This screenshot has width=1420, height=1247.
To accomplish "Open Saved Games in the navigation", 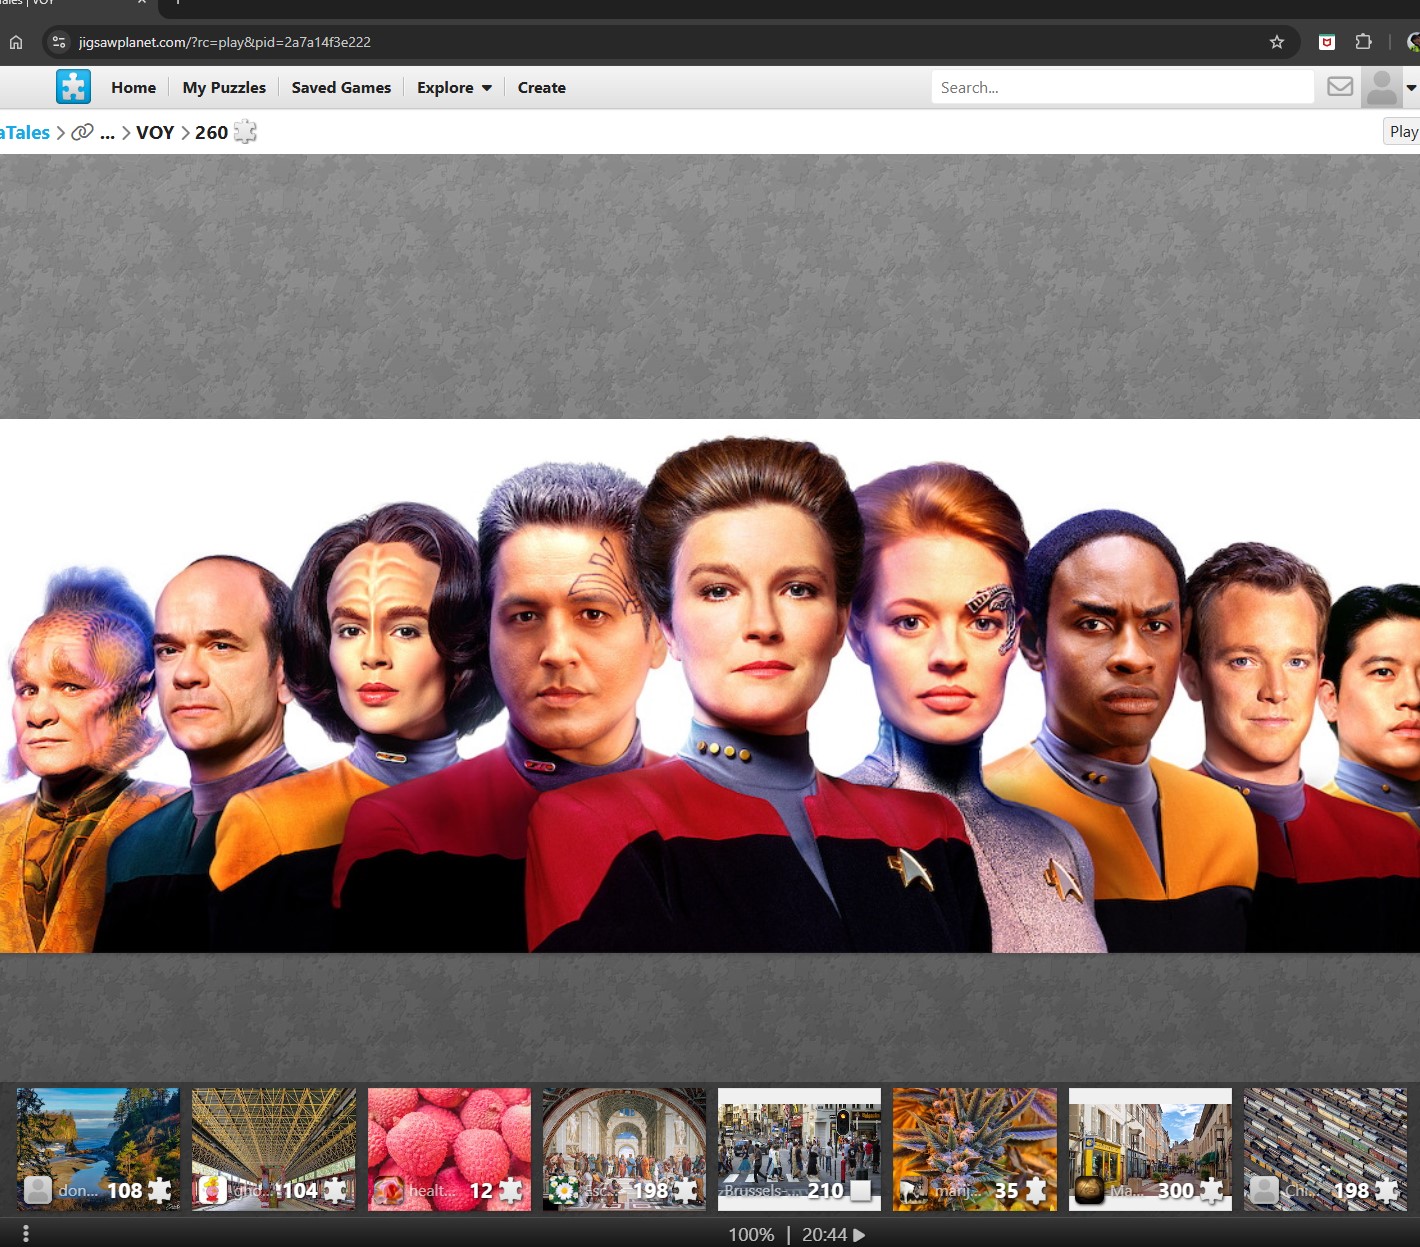I will (341, 88).
